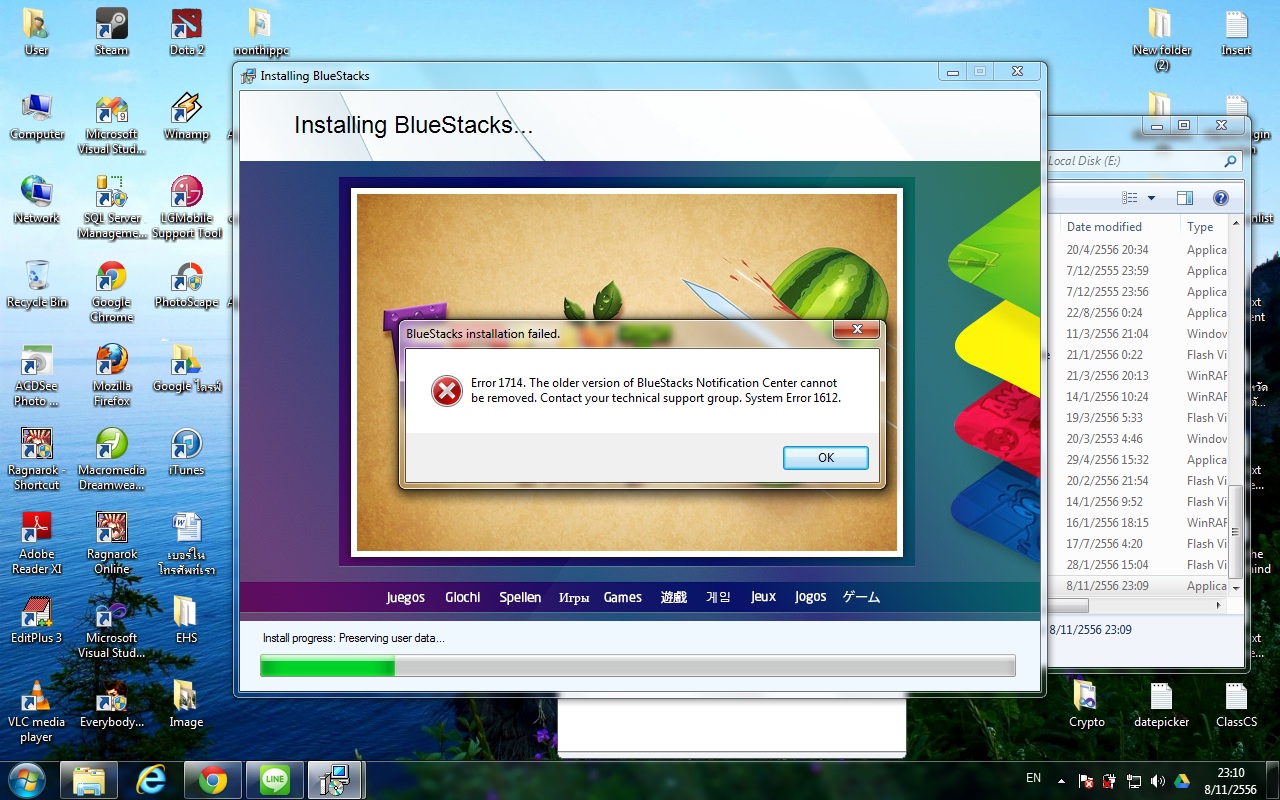The image size is (1280, 800).
Task: Open the Action Center flag icon
Action: point(1087,781)
